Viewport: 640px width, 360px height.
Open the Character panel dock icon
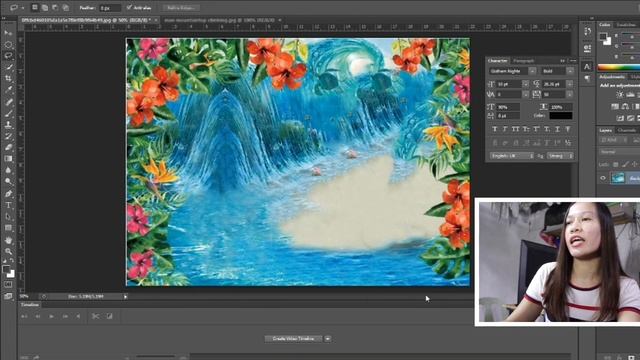click(x=587, y=66)
